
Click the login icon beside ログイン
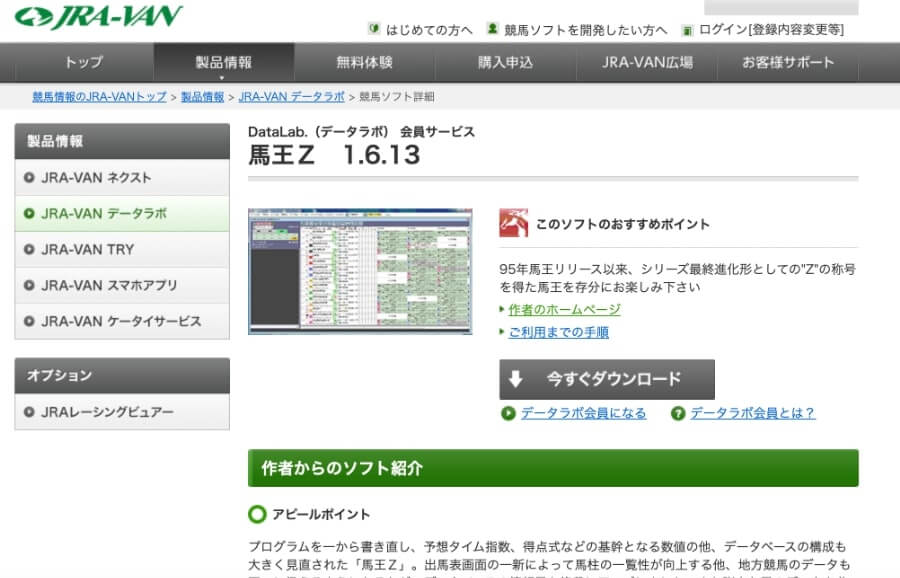tap(687, 30)
